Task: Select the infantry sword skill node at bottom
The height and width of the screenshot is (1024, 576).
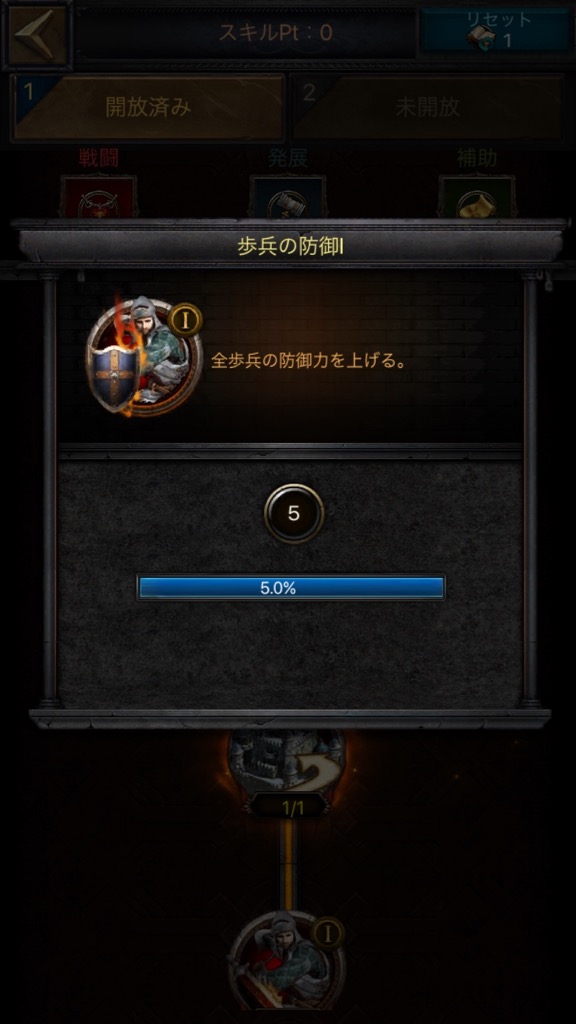Action: (287, 961)
